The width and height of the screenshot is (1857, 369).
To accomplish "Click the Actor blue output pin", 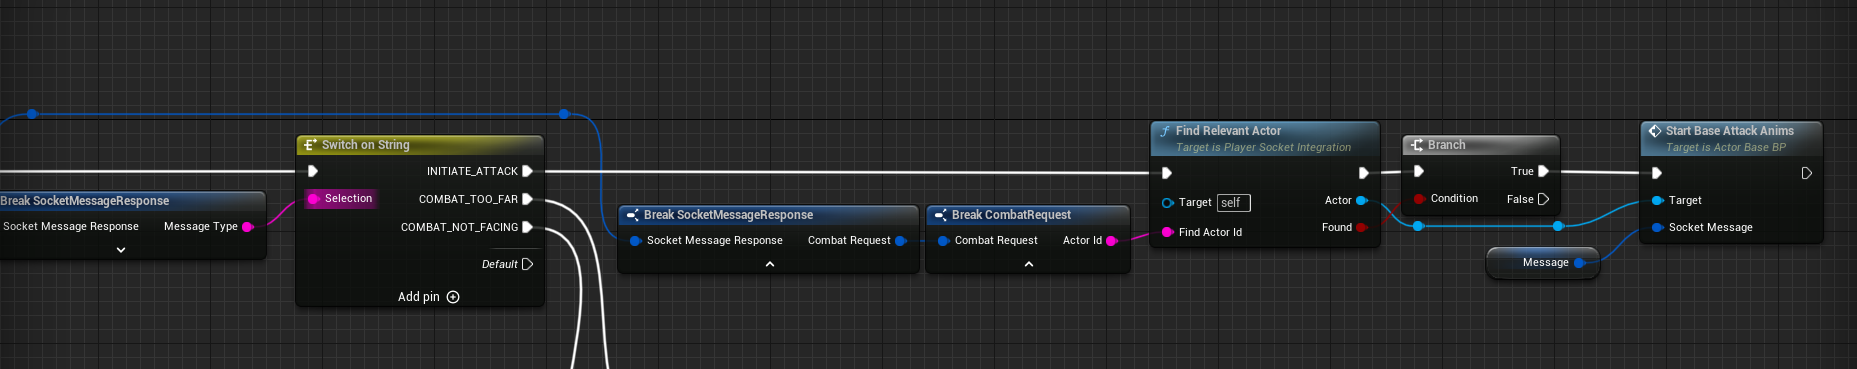I will (x=1361, y=201).
